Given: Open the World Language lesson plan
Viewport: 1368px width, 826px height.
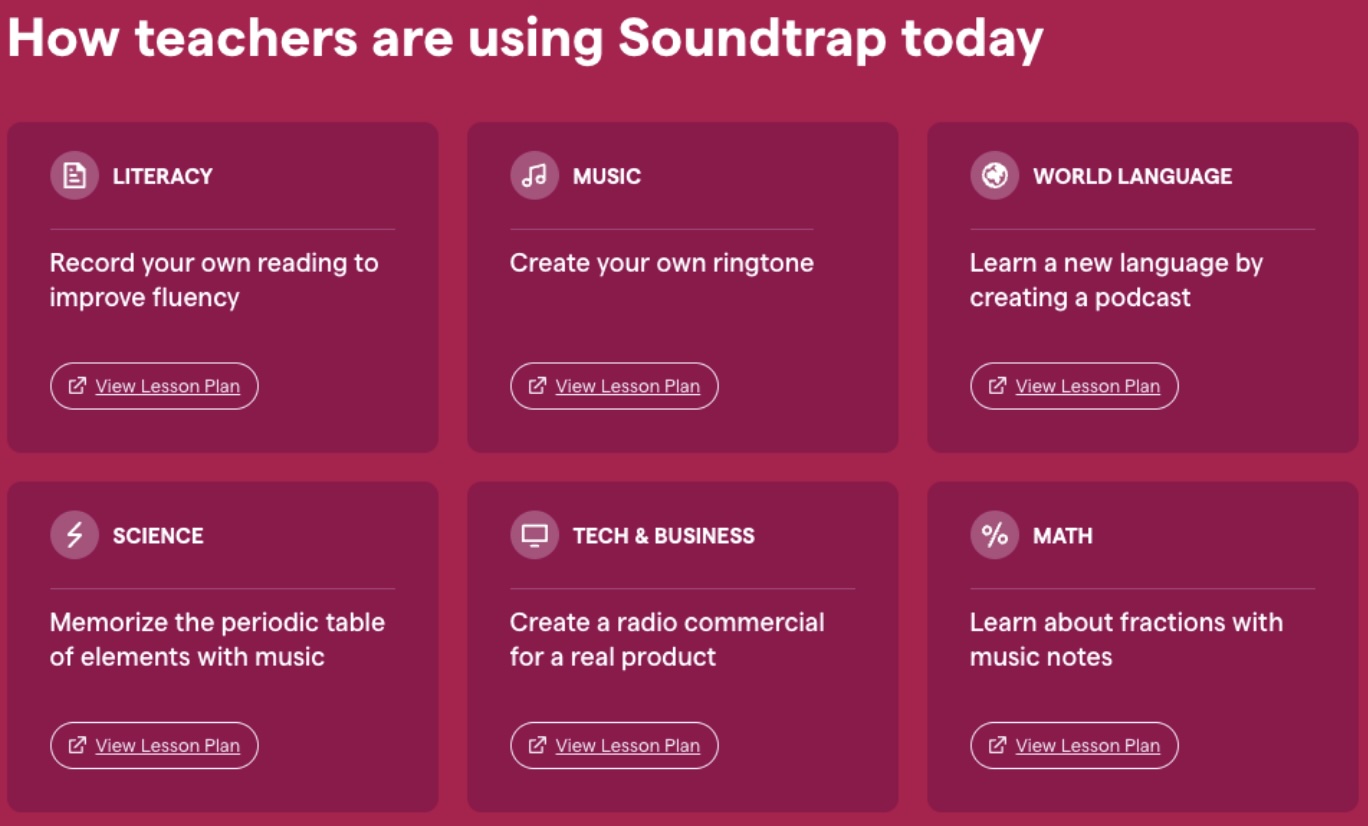Looking at the screenshot, I should 1073,385.
